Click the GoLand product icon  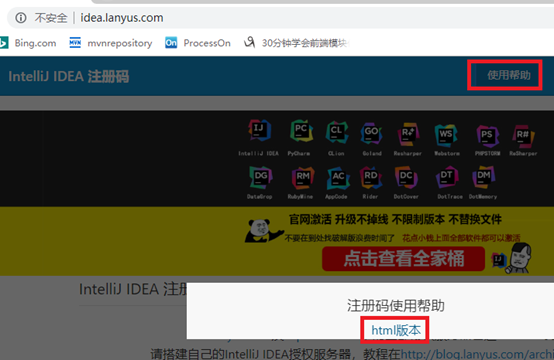371,133
